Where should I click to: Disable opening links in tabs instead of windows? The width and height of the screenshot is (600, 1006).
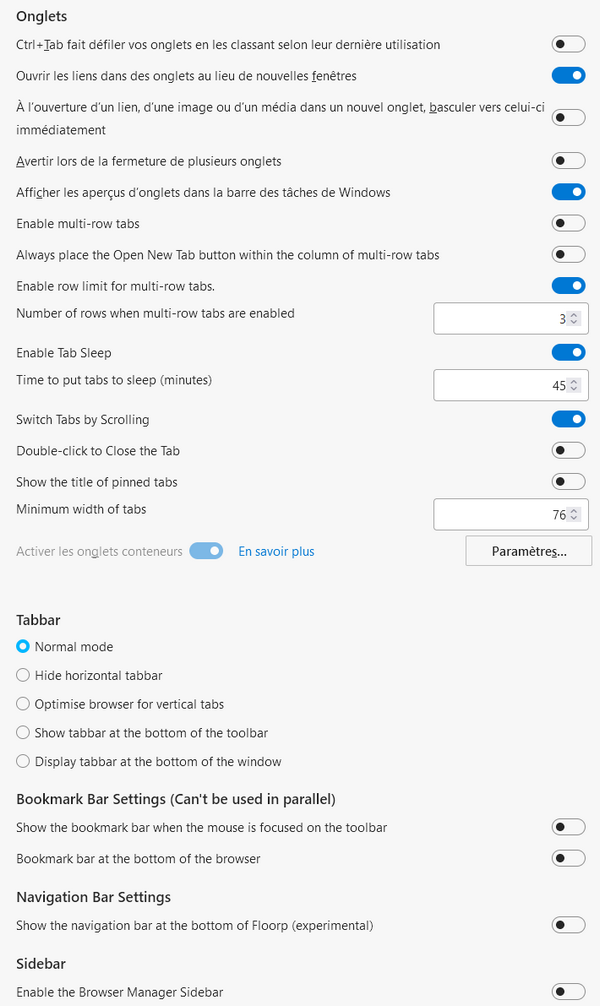click(x=568, y=75)
